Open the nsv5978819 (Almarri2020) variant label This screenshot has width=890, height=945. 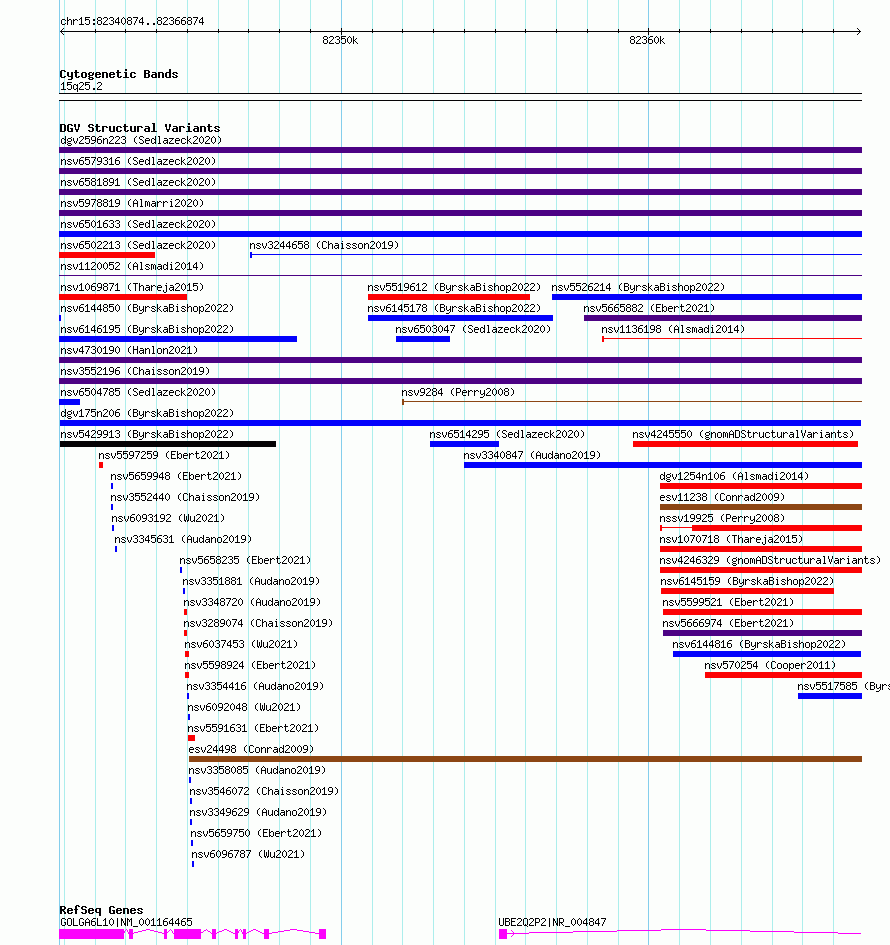click(132, 203)
